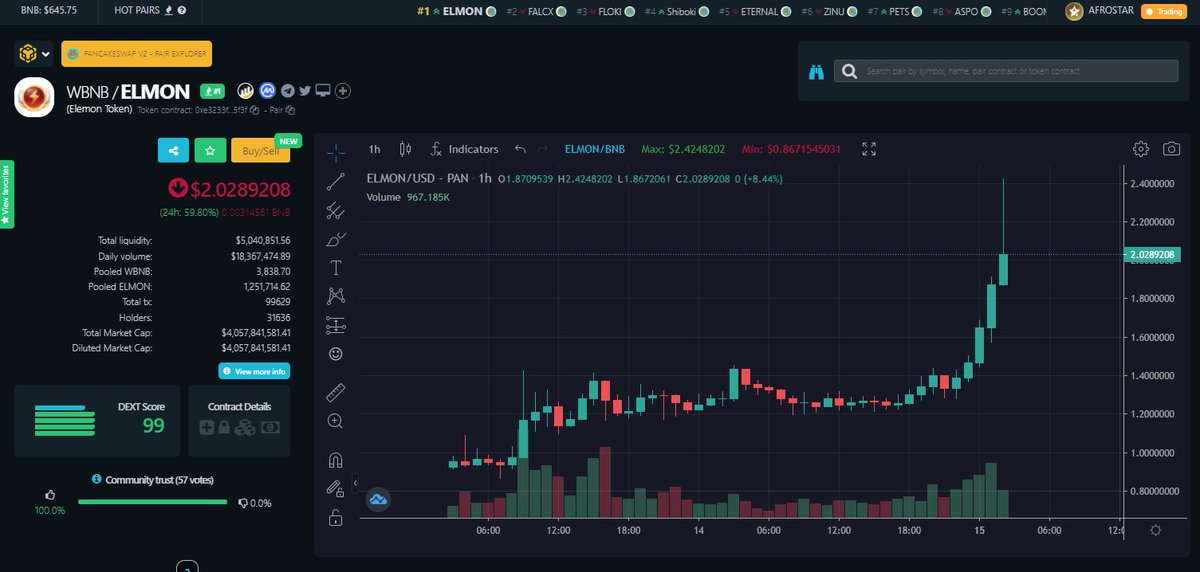Open the Telegram link icon
Viewport: 1200px width, 572px height.
click(x=288, y=91)
